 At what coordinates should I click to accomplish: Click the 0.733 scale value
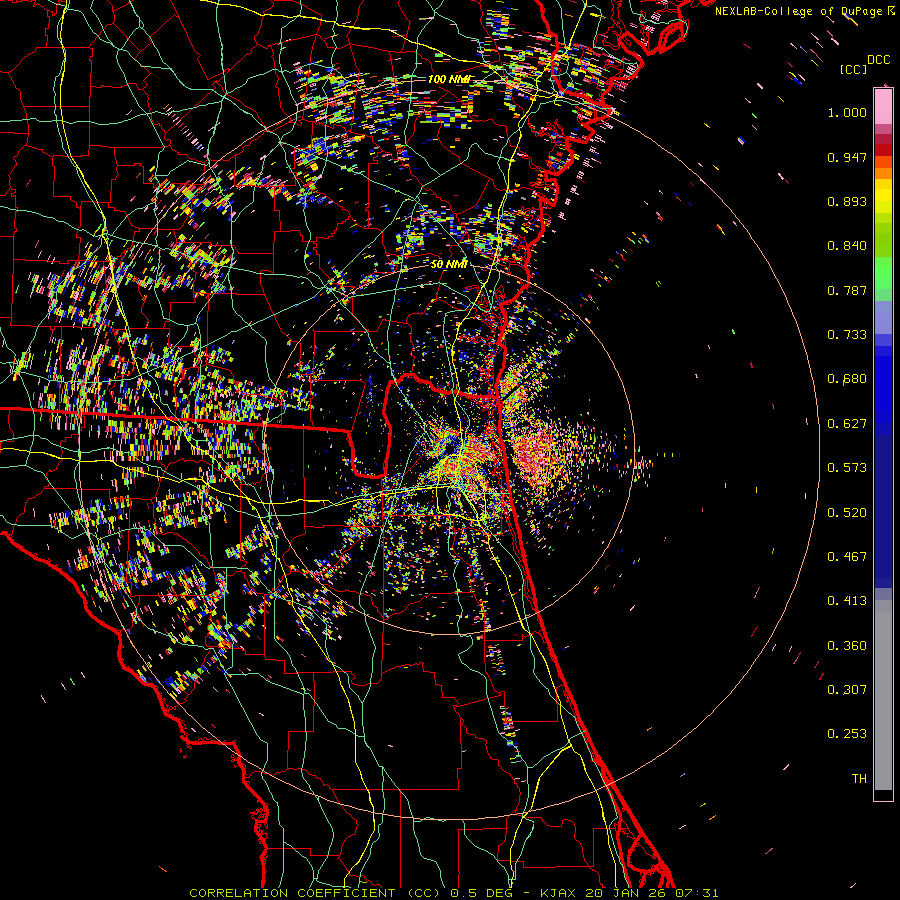point(847,335)
